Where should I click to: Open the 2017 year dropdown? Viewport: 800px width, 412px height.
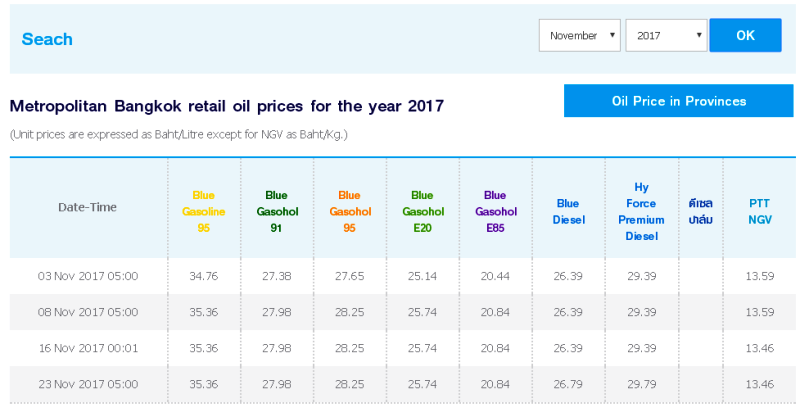[x=666, y=36]
